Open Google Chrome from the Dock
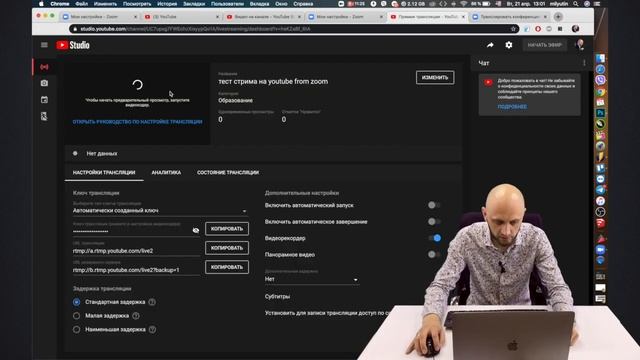The image size is (640, 360). [x=600, y=91]
